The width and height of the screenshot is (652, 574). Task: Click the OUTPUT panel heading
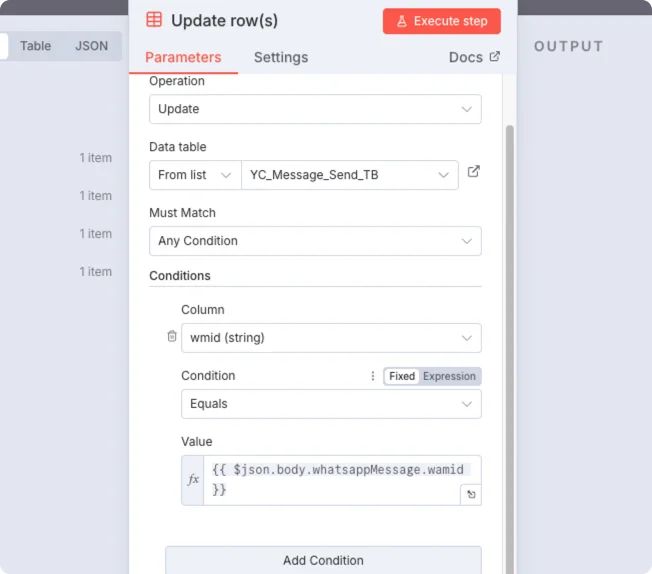pyautogui.click(x=568, y=46)
